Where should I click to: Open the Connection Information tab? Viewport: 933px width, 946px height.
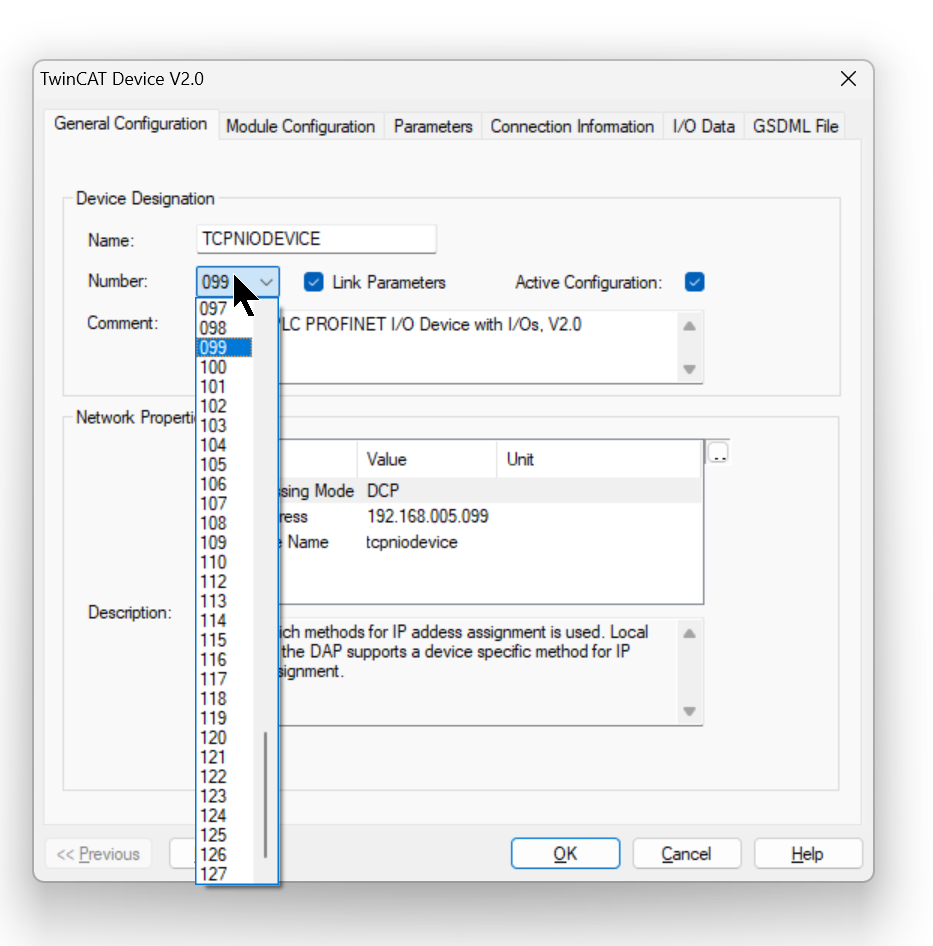pyautogui.click(x=572, y=126)
